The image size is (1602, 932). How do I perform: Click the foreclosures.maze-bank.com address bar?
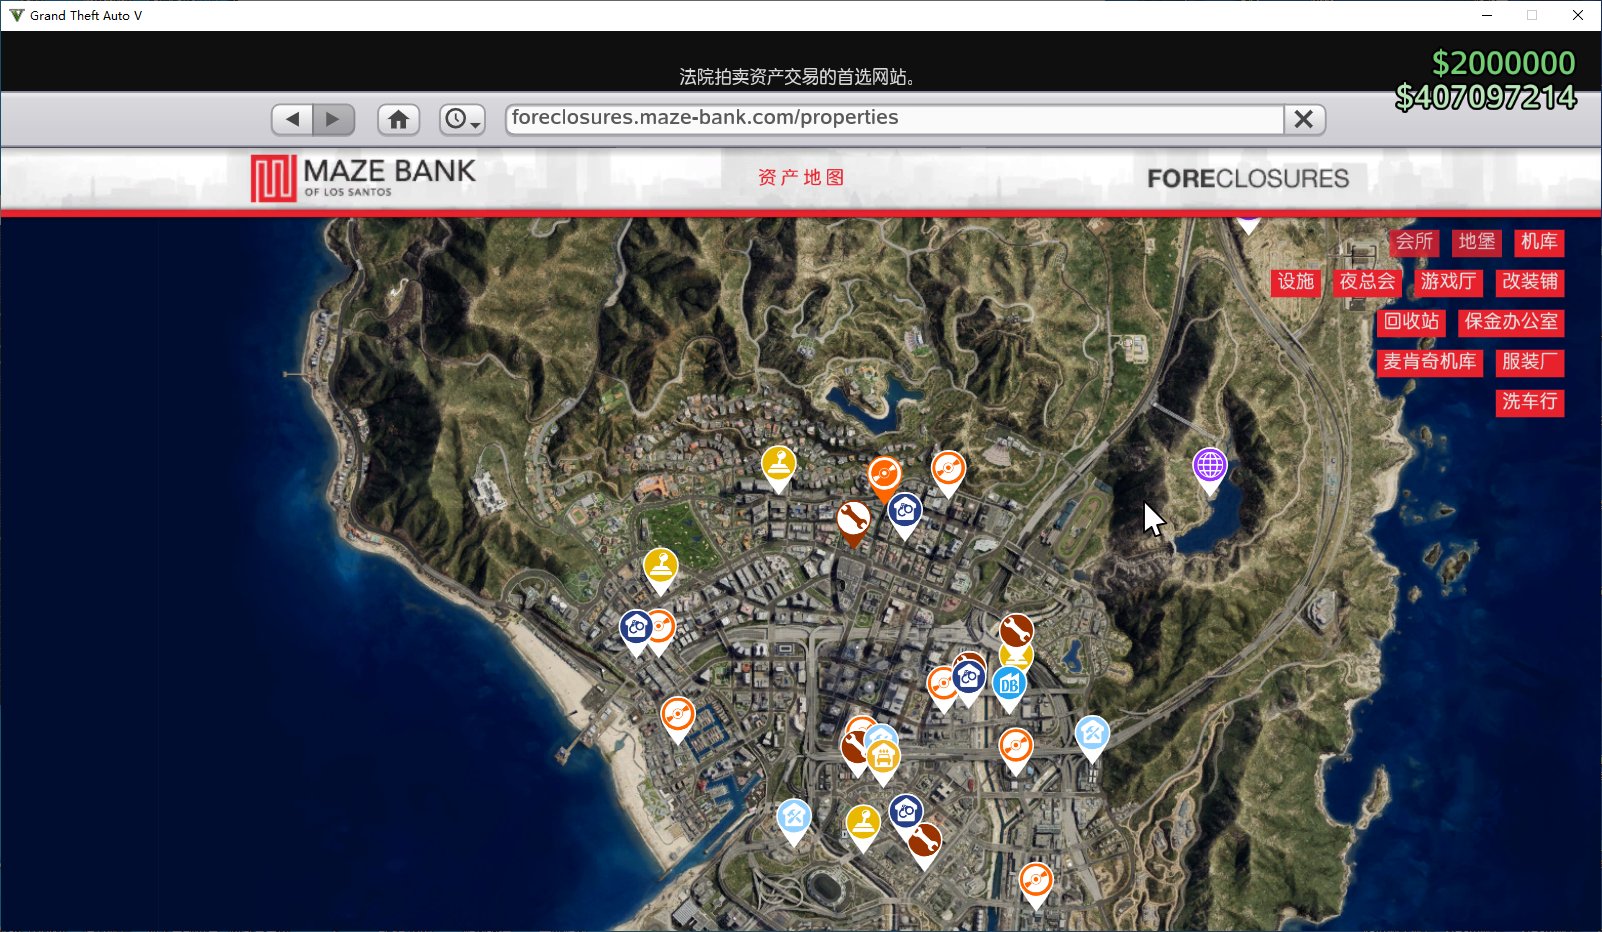click(x=894, y=119)
